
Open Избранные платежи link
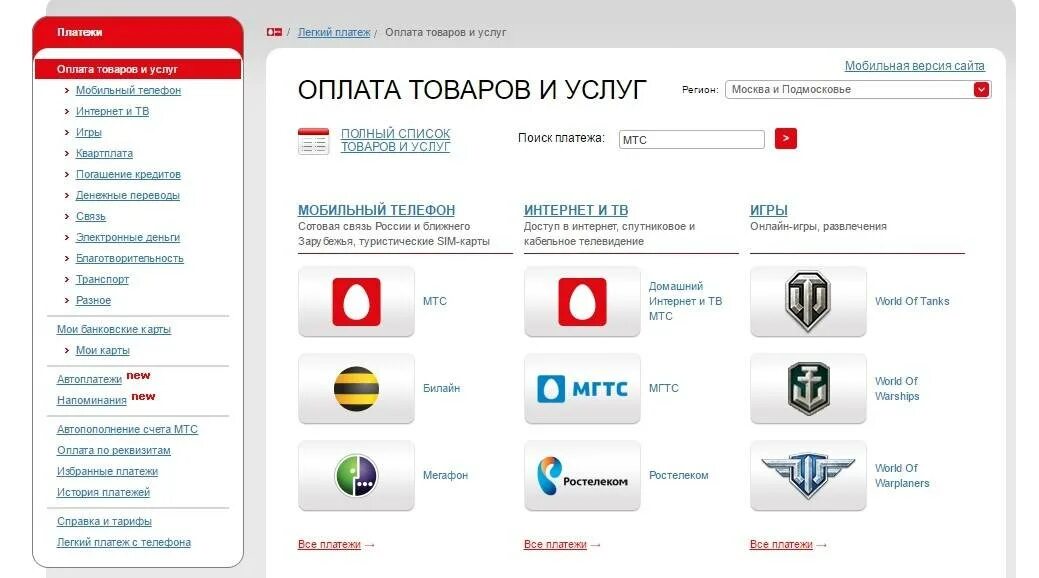tap(107, 471)
